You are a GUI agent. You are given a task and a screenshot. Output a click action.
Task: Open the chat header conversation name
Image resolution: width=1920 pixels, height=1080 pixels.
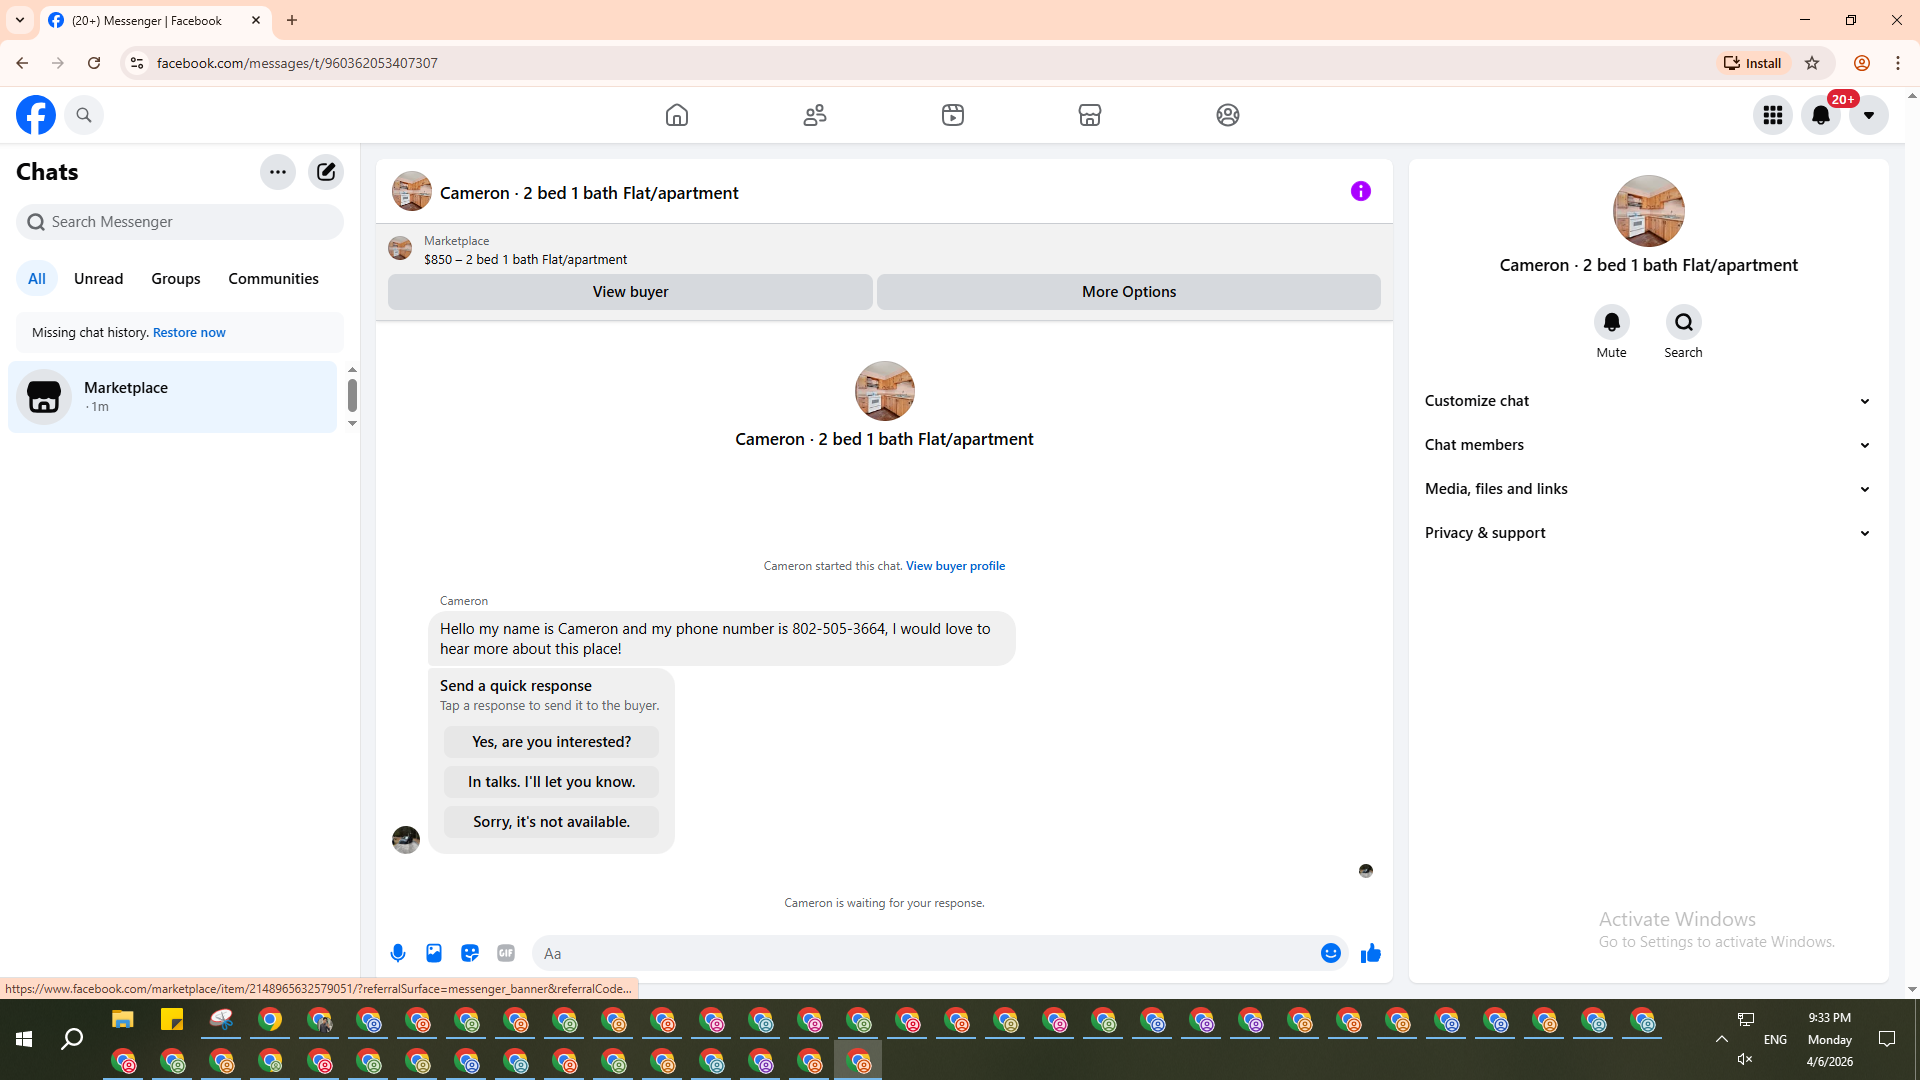pyautogui.click(x=589, y=193)
